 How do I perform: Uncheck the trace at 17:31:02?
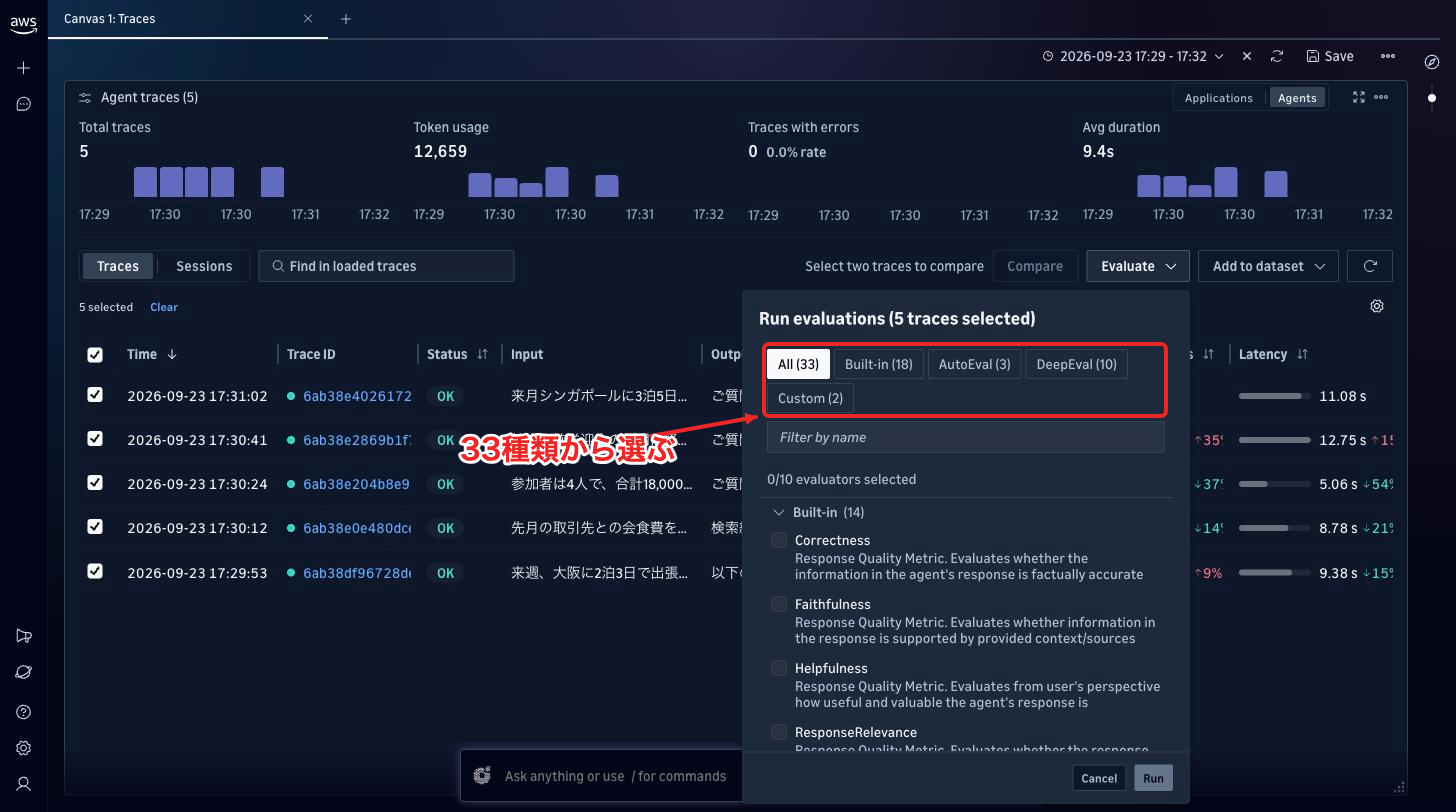coord(95,395)
